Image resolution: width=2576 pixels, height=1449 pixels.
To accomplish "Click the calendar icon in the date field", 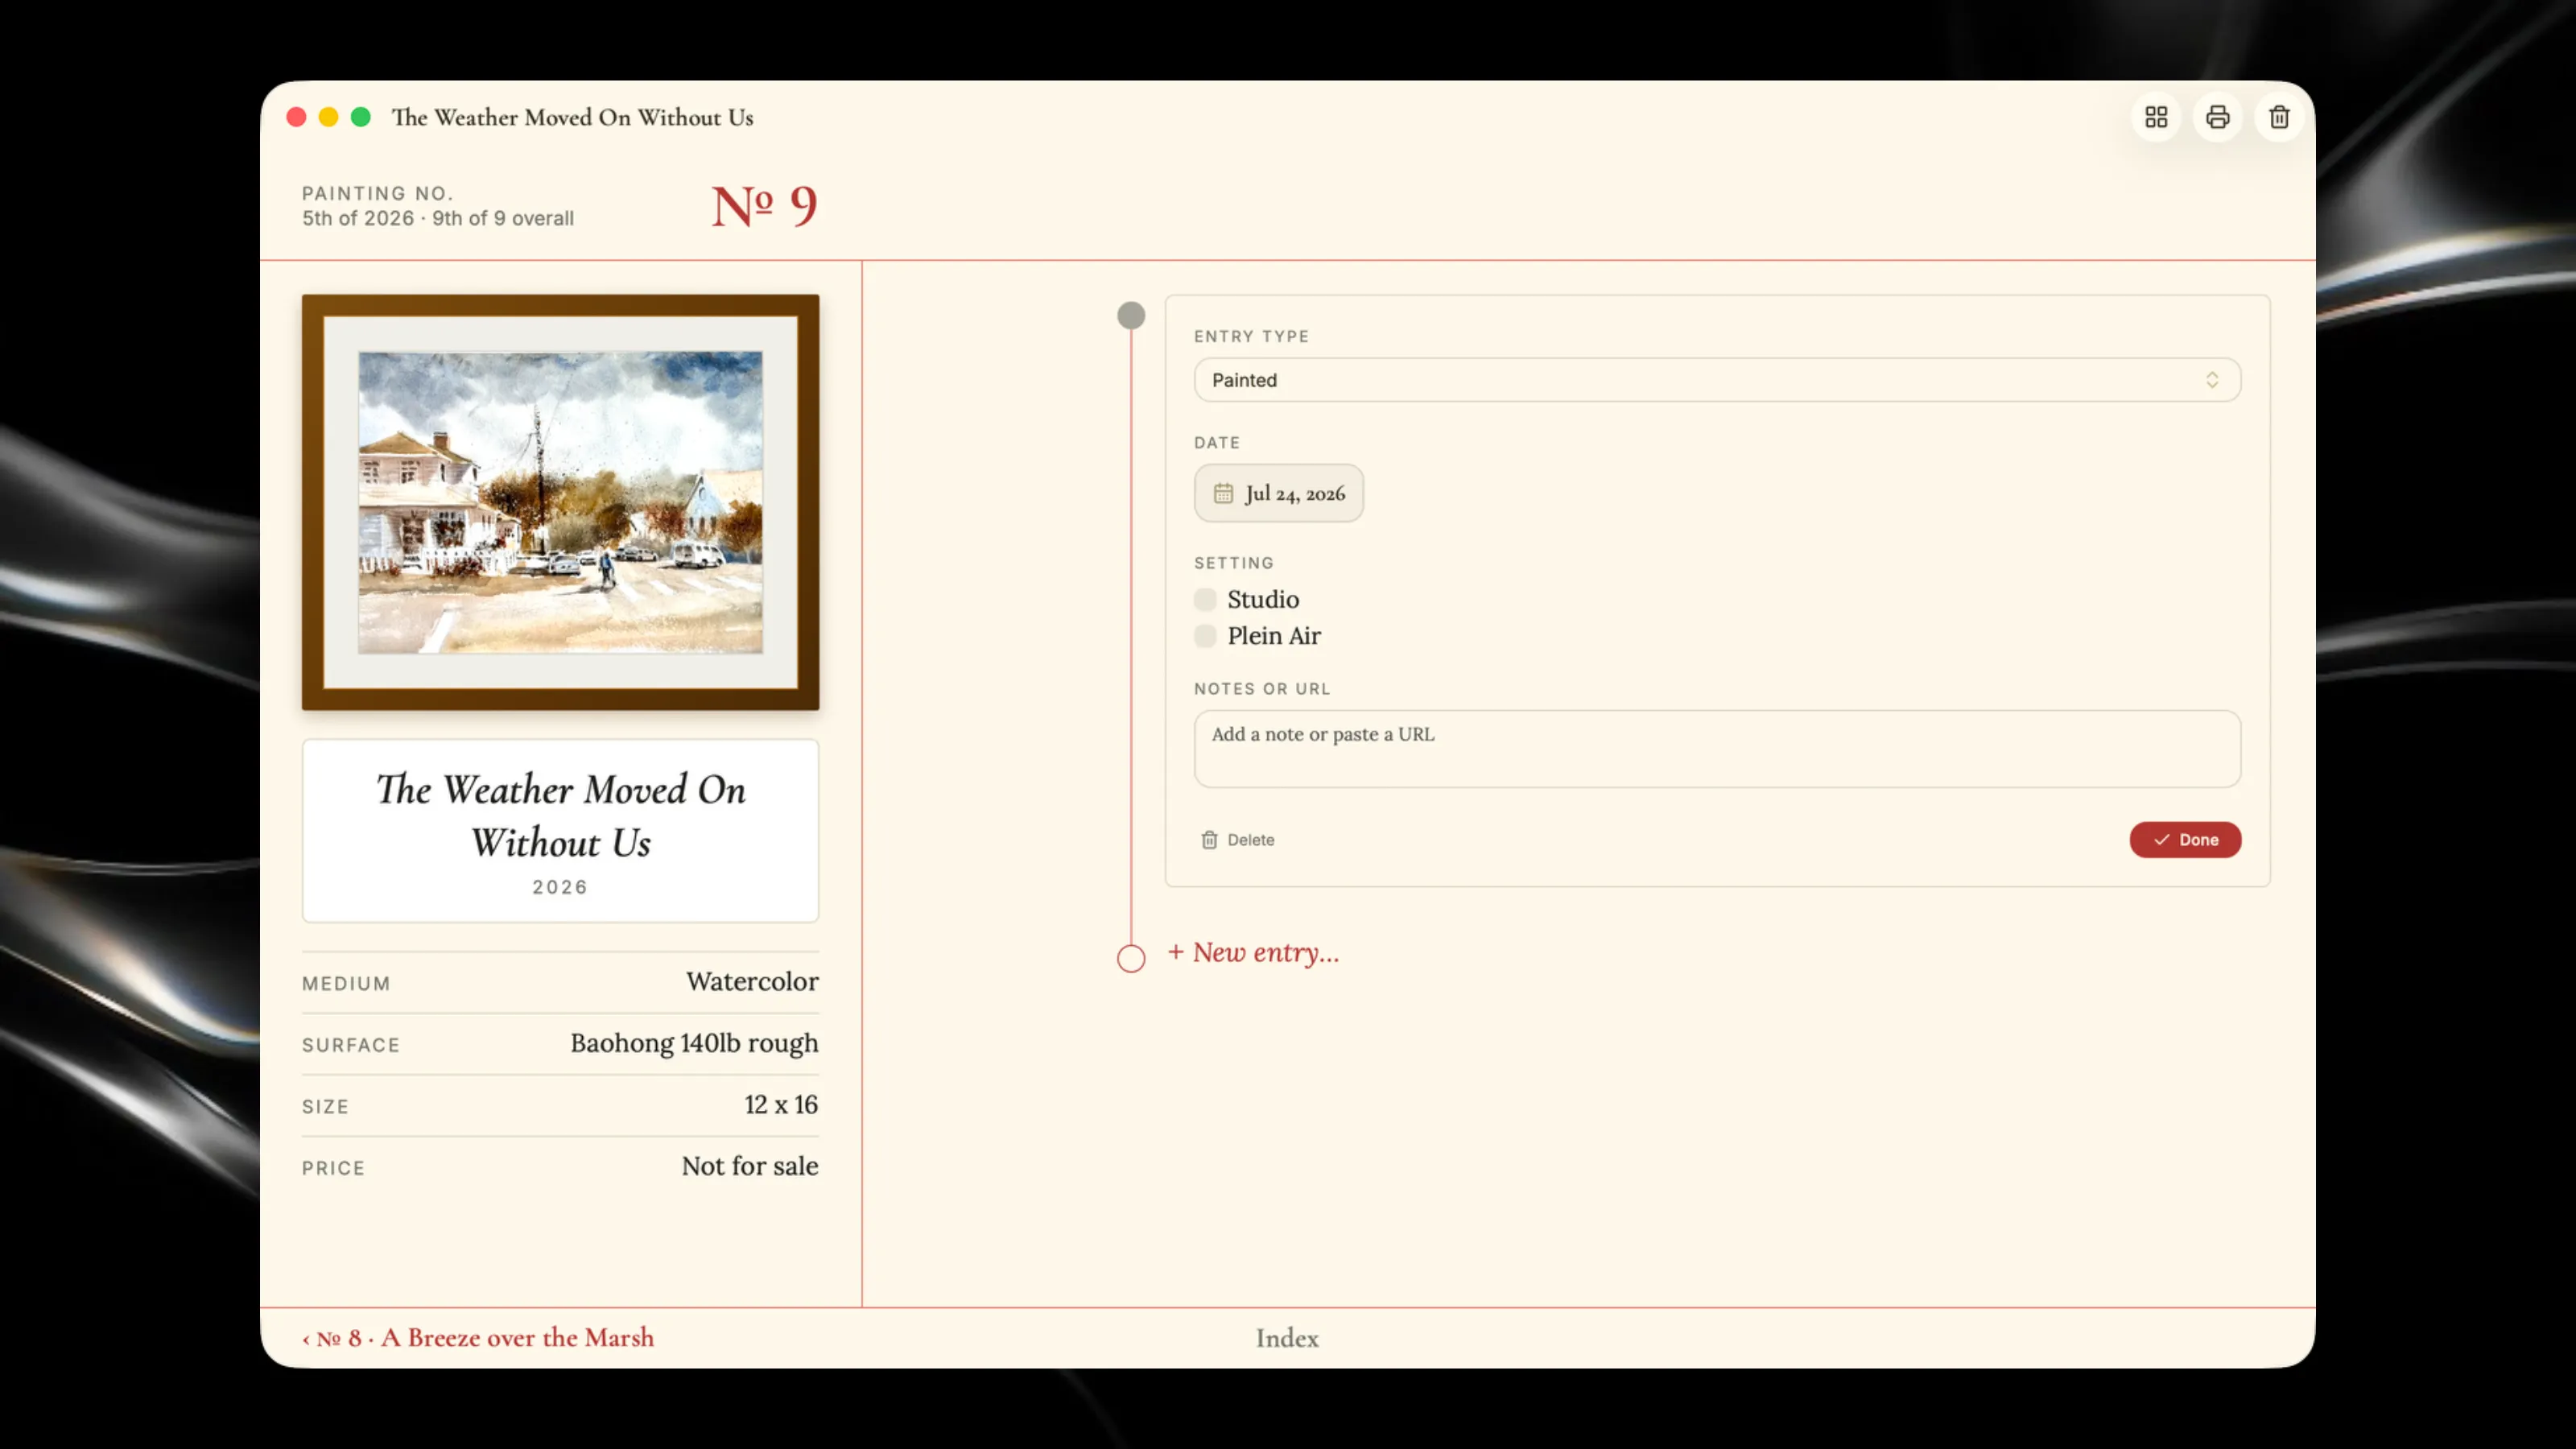I will (x=1223, y=493).
